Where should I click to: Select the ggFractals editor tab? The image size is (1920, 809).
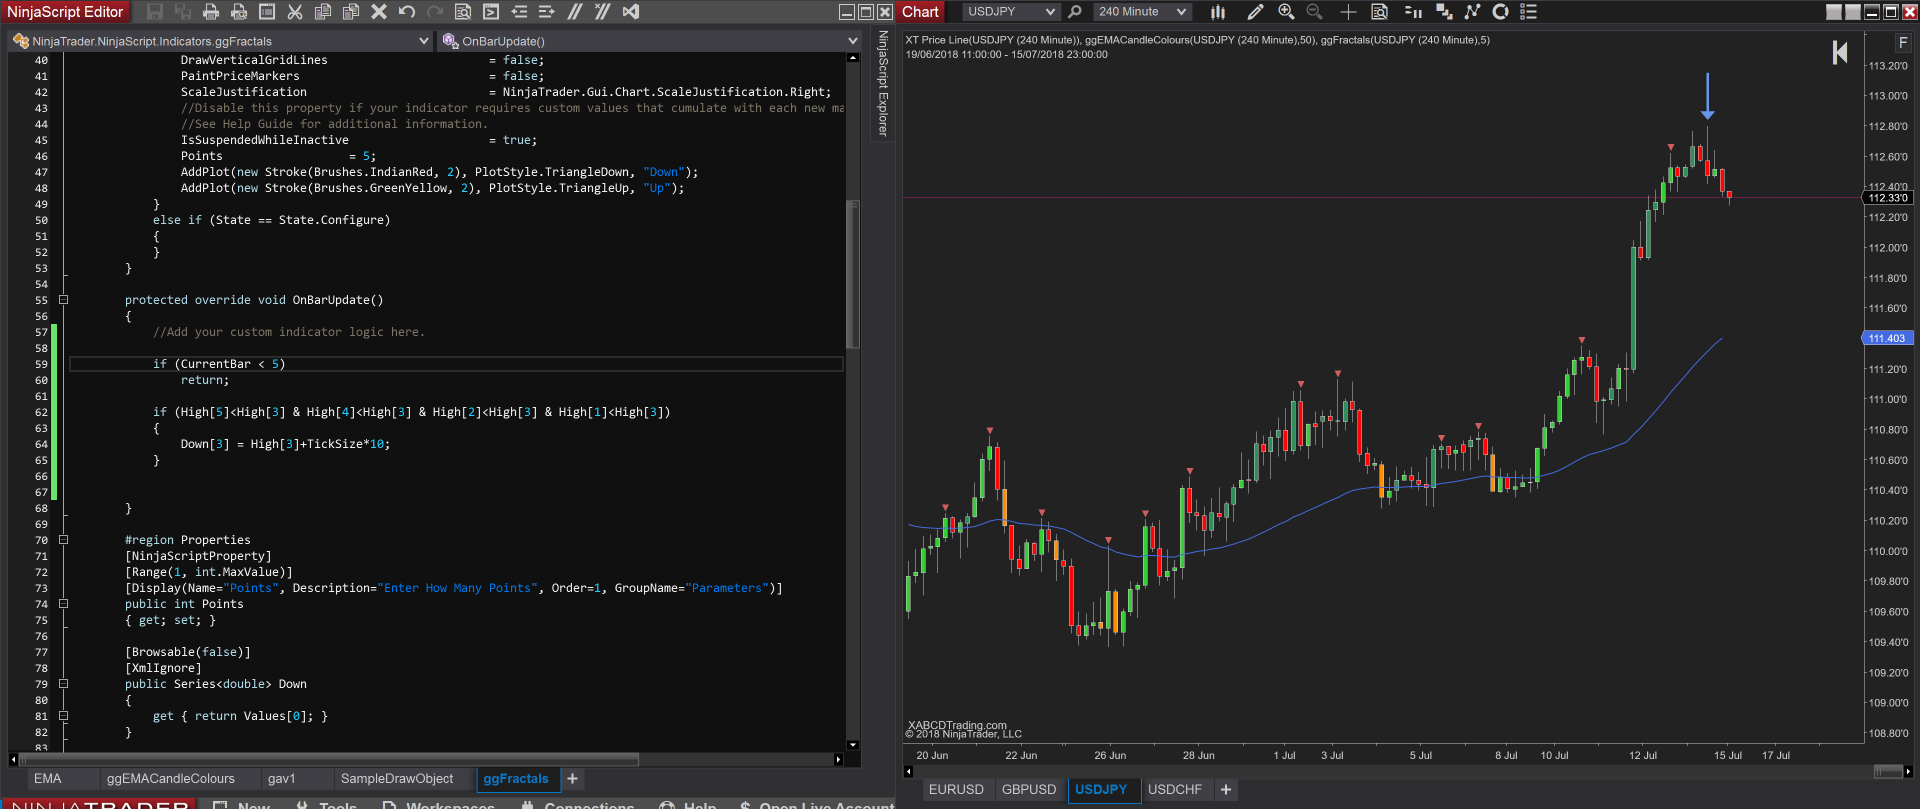[x=516, y=779]
